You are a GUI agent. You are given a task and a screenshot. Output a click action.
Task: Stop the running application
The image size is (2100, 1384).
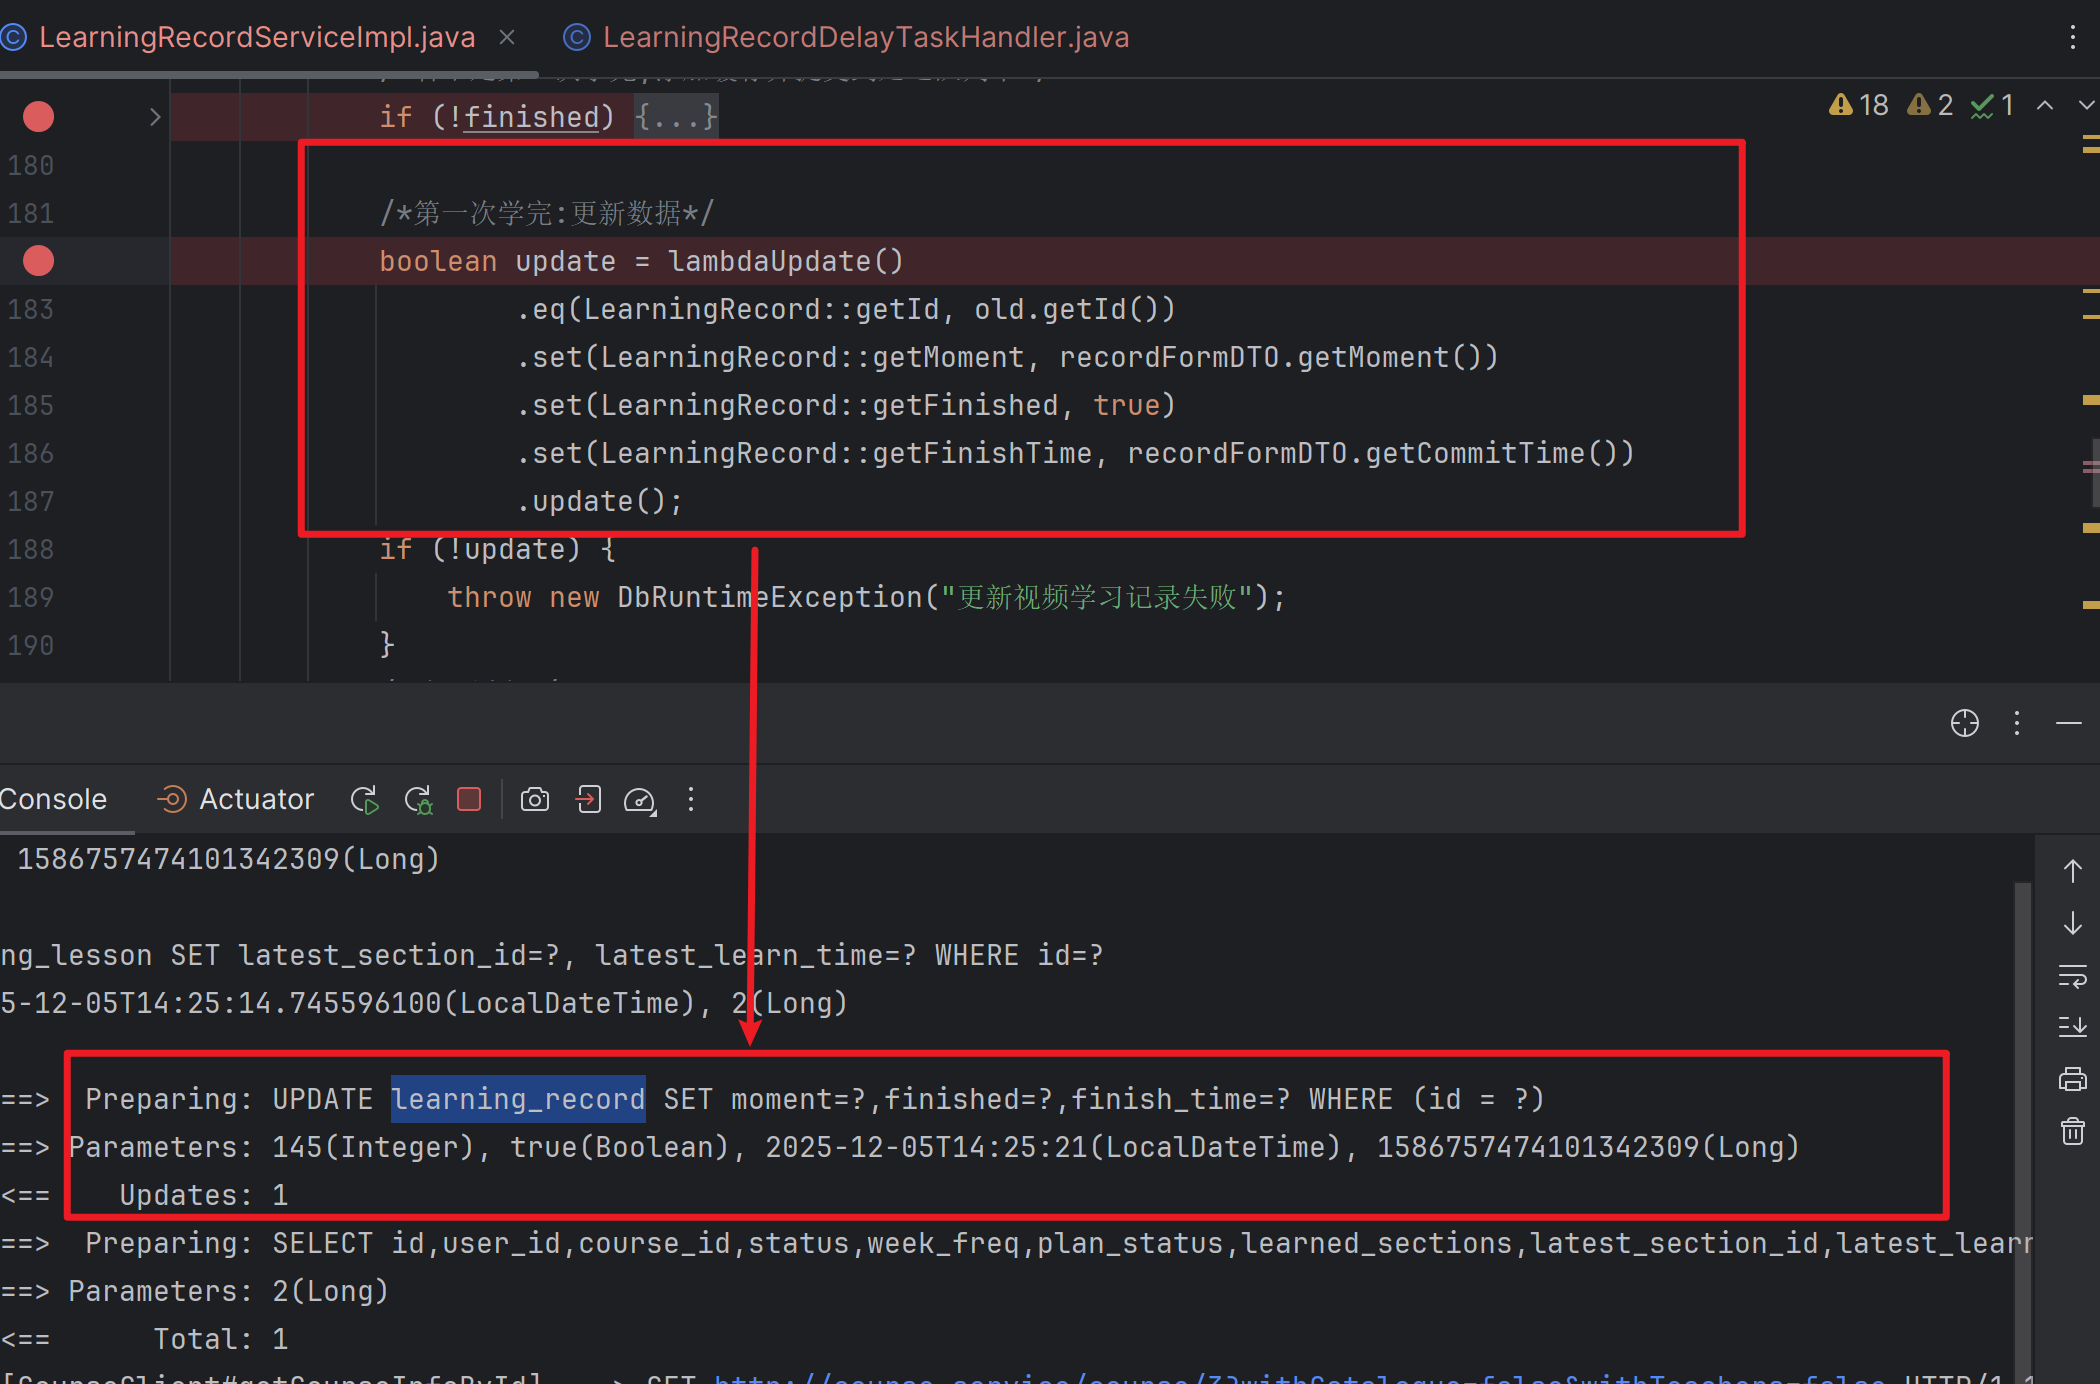[x=469, y=799]
